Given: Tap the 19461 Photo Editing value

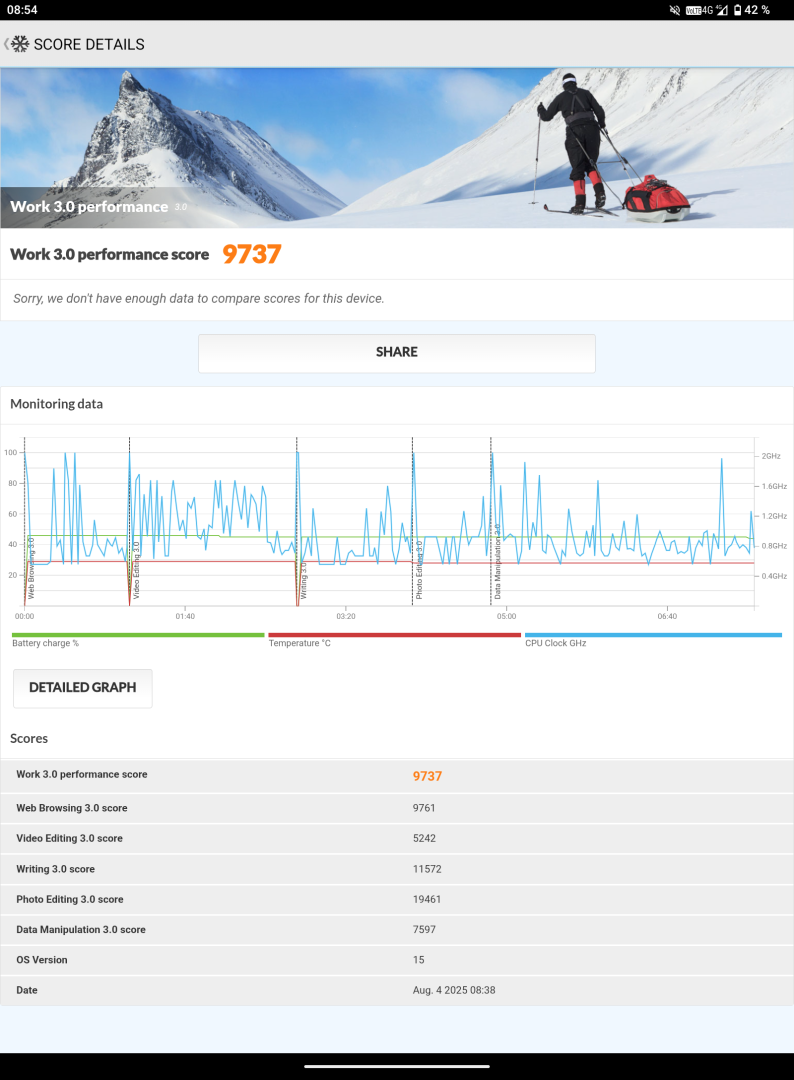Looking at the screenshot, I should [x=427, y=900].
